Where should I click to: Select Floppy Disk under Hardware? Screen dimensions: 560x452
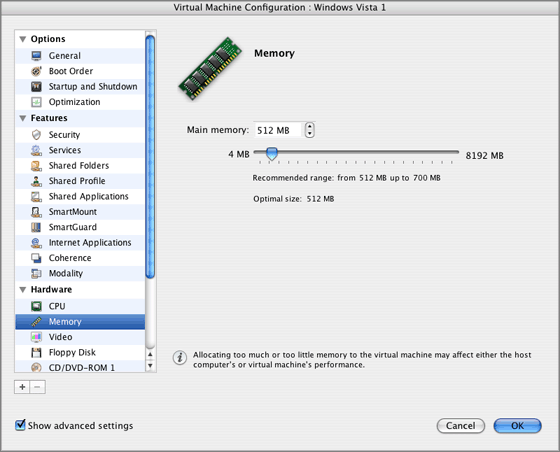[80, 353]
